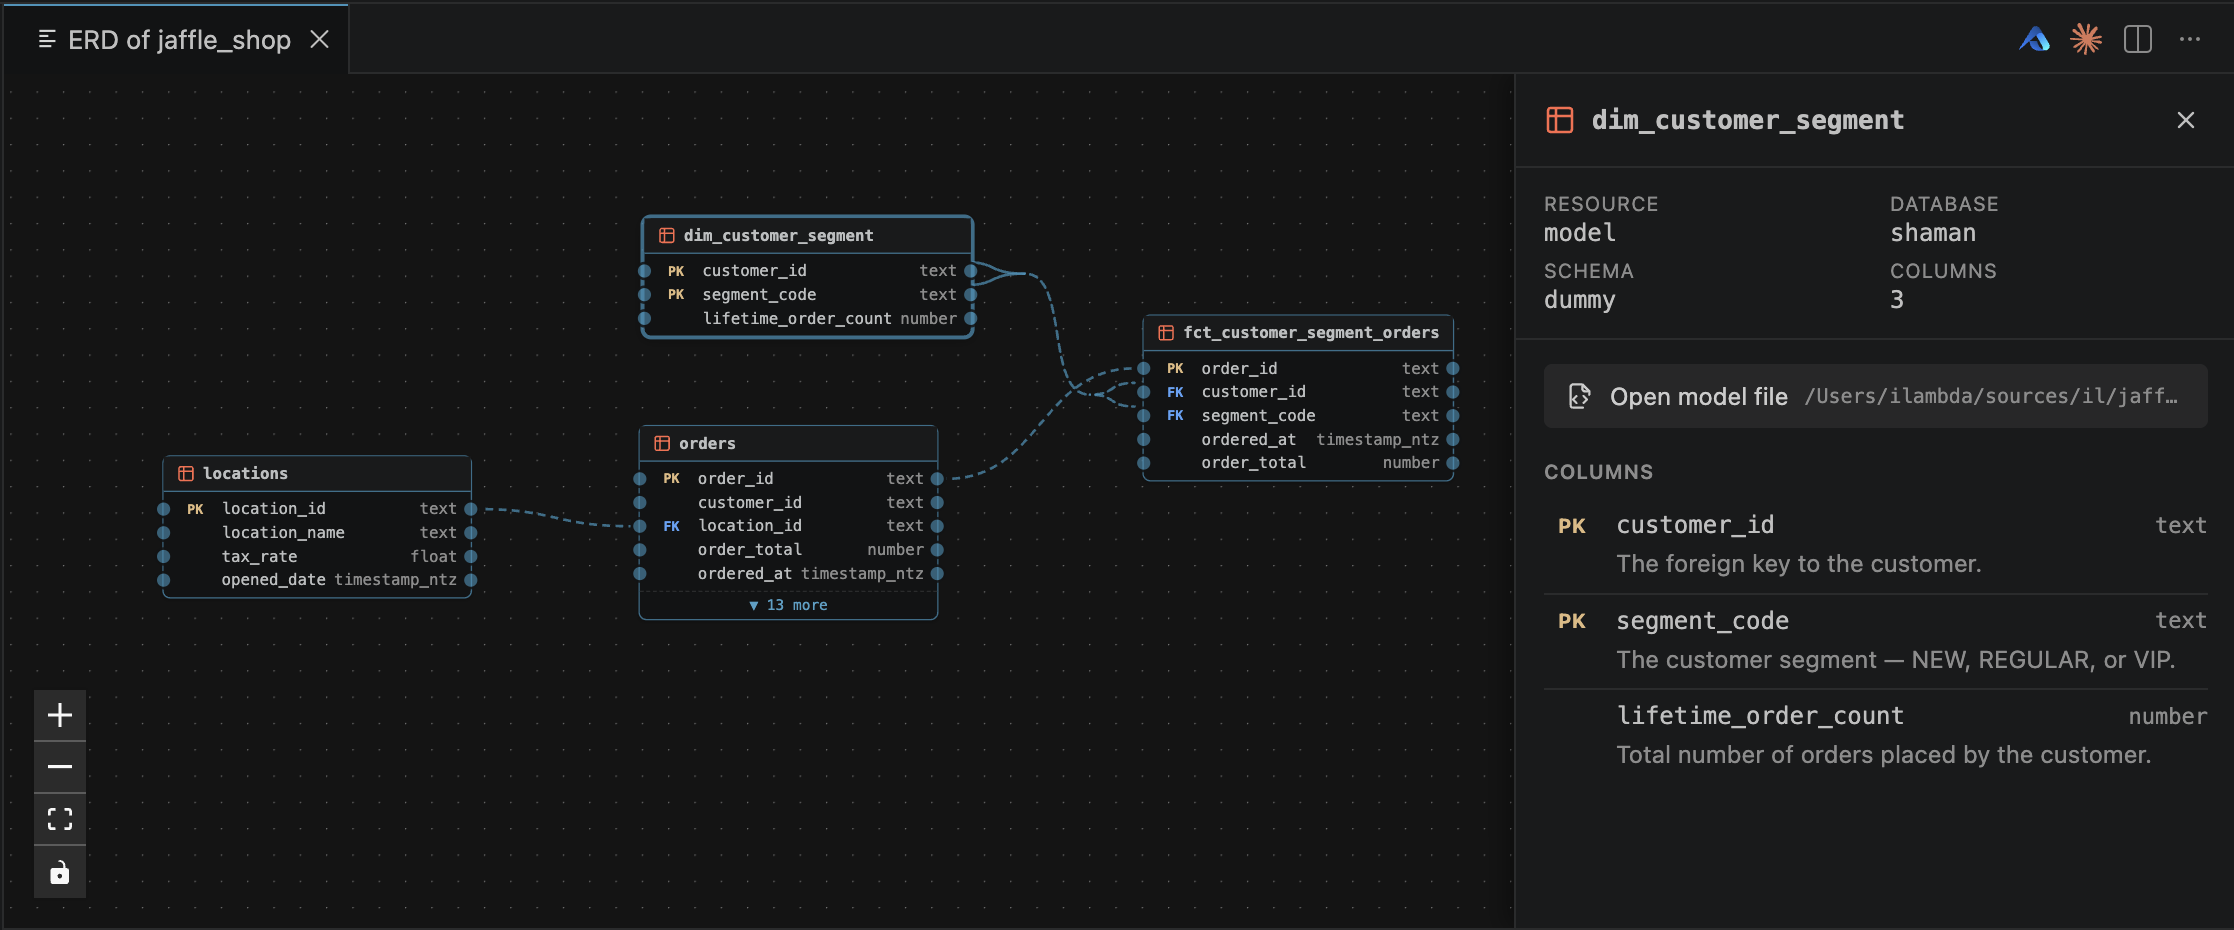2234x930 pixels.
Task: Click the table icon beside dim_customer_segment panel title
Action: tap(1560, 120)
